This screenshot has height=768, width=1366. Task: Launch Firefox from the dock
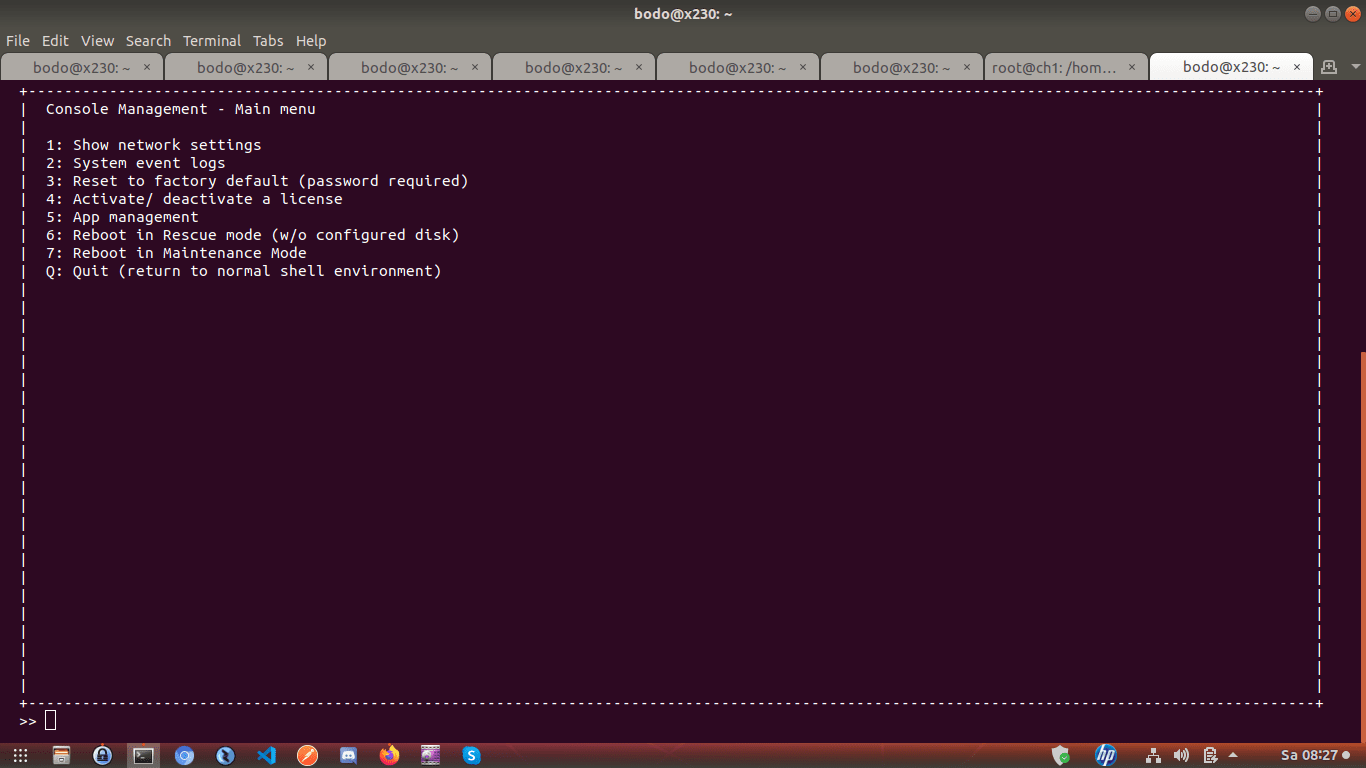click(389, 755)
